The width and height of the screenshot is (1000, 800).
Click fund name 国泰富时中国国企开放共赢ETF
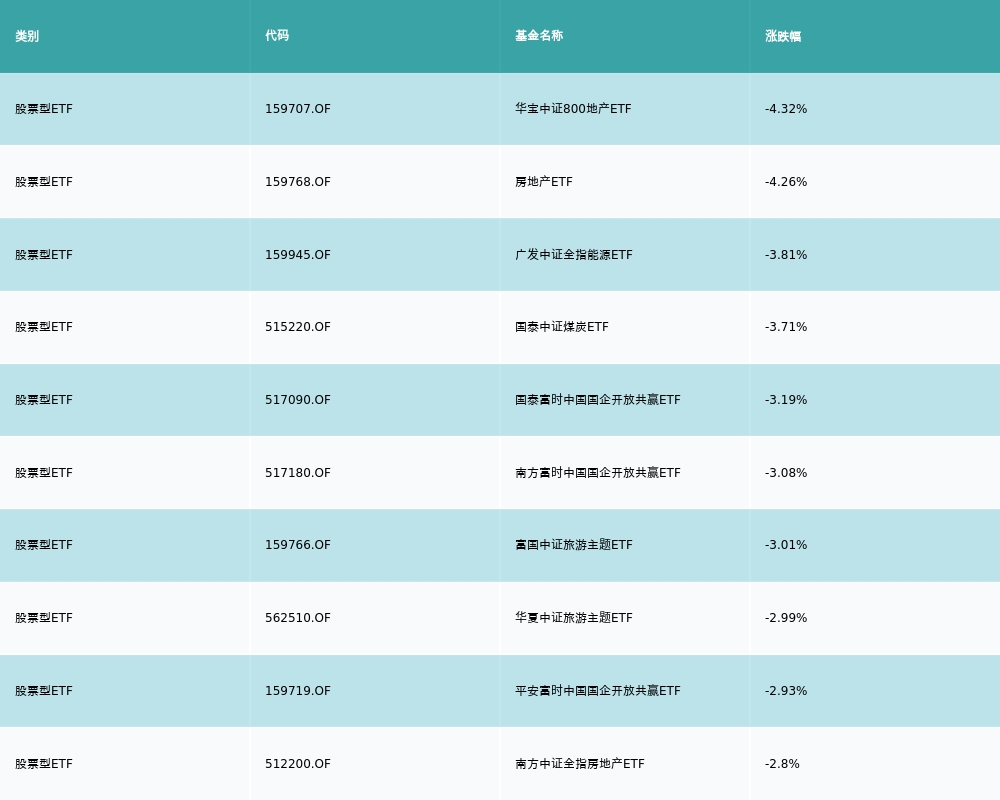tap(598, 400)
